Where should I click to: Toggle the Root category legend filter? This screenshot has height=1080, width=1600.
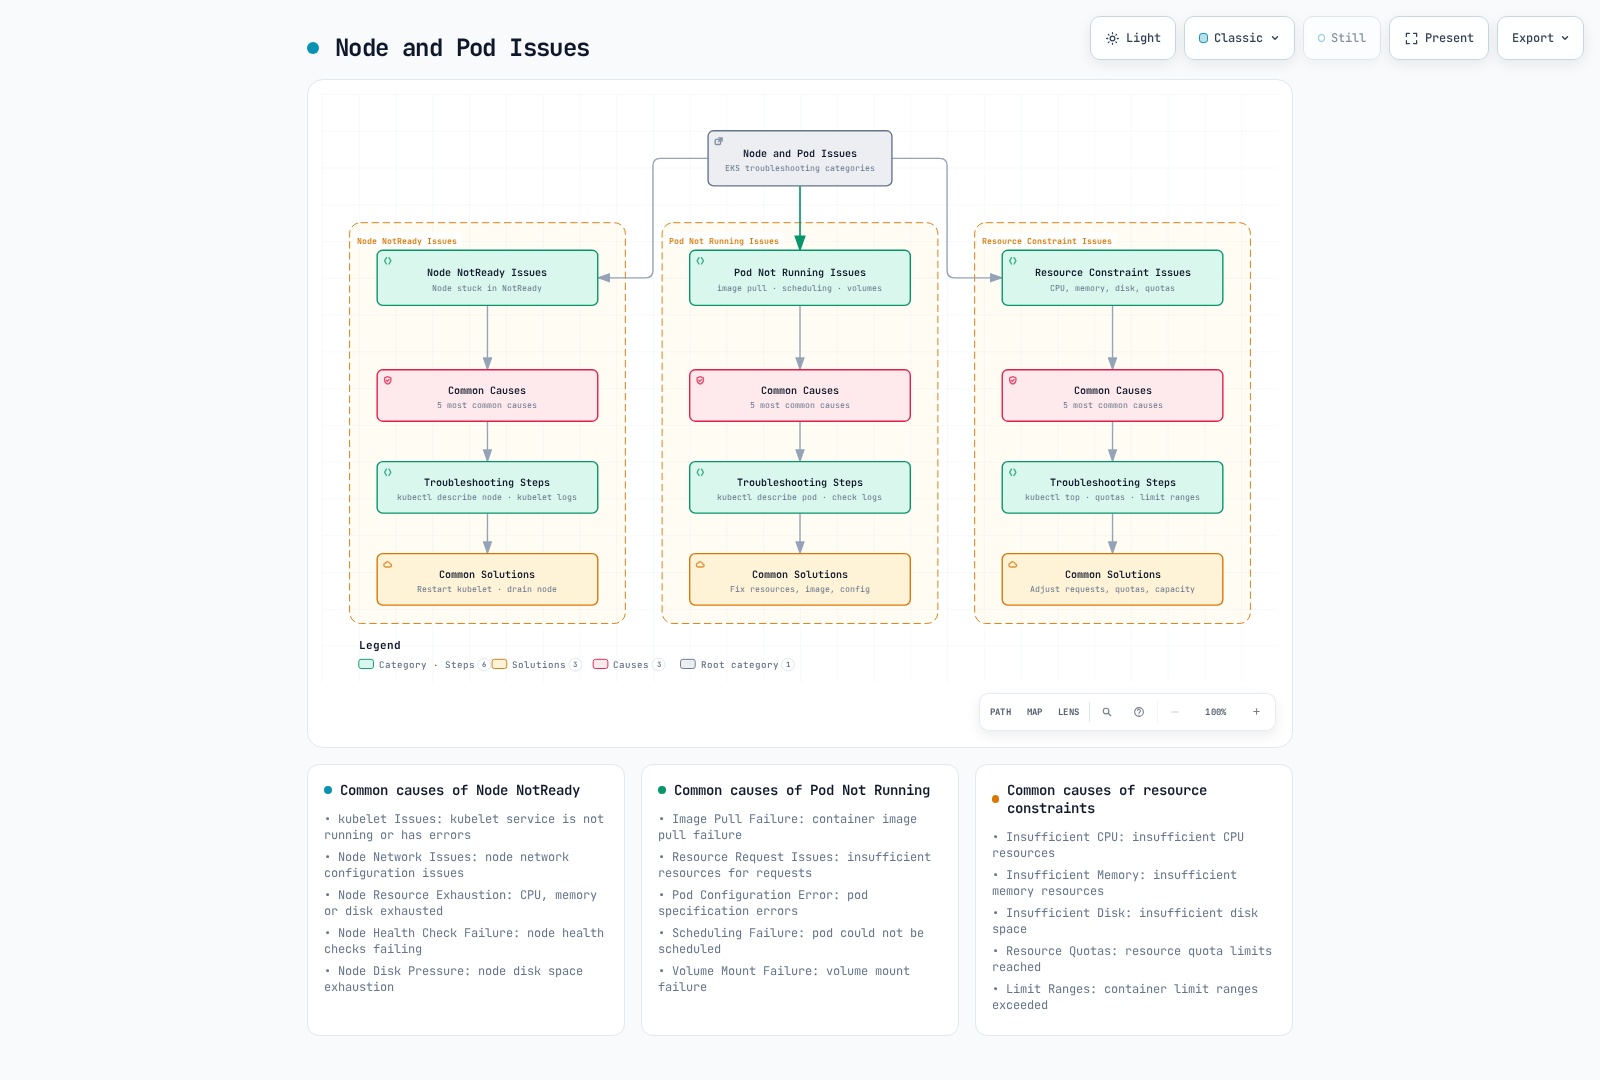pyautogui.click(x=737, y=665)
